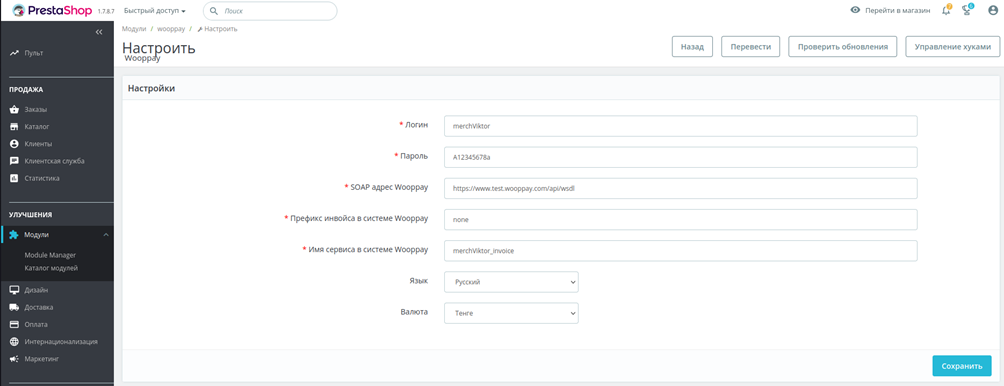Collapse the sidebar with double-chevron icon
The height and width of the screenshot is (386, 1004).
pyautogui.click(x=99, y=31)
